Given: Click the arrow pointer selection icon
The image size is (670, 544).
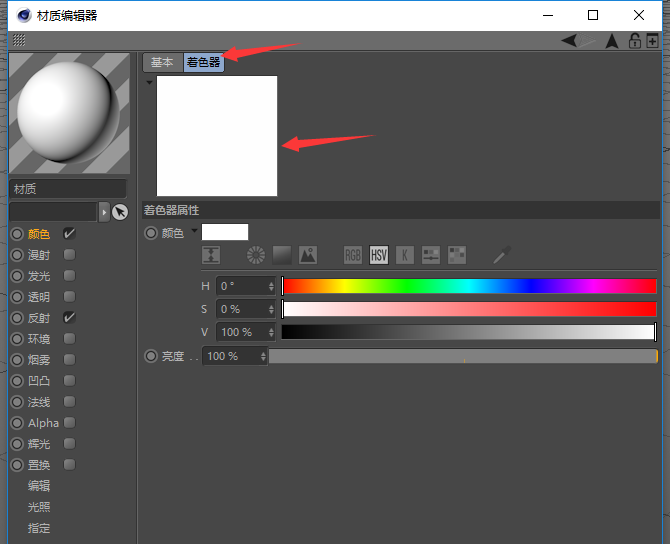Looking at the screenshot, I should coord(120,212).
